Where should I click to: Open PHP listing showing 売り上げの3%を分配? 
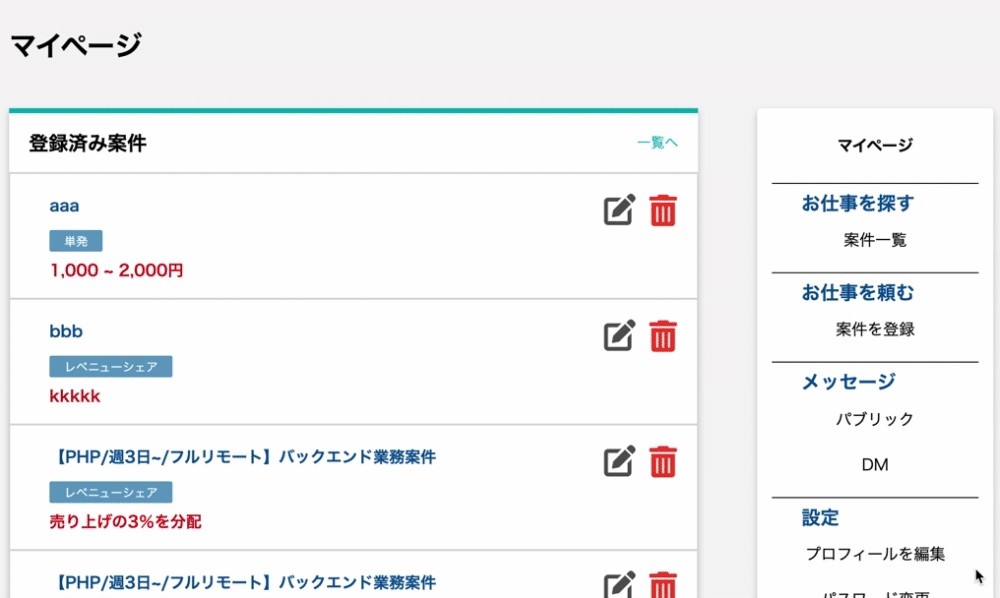coord(246,457)
